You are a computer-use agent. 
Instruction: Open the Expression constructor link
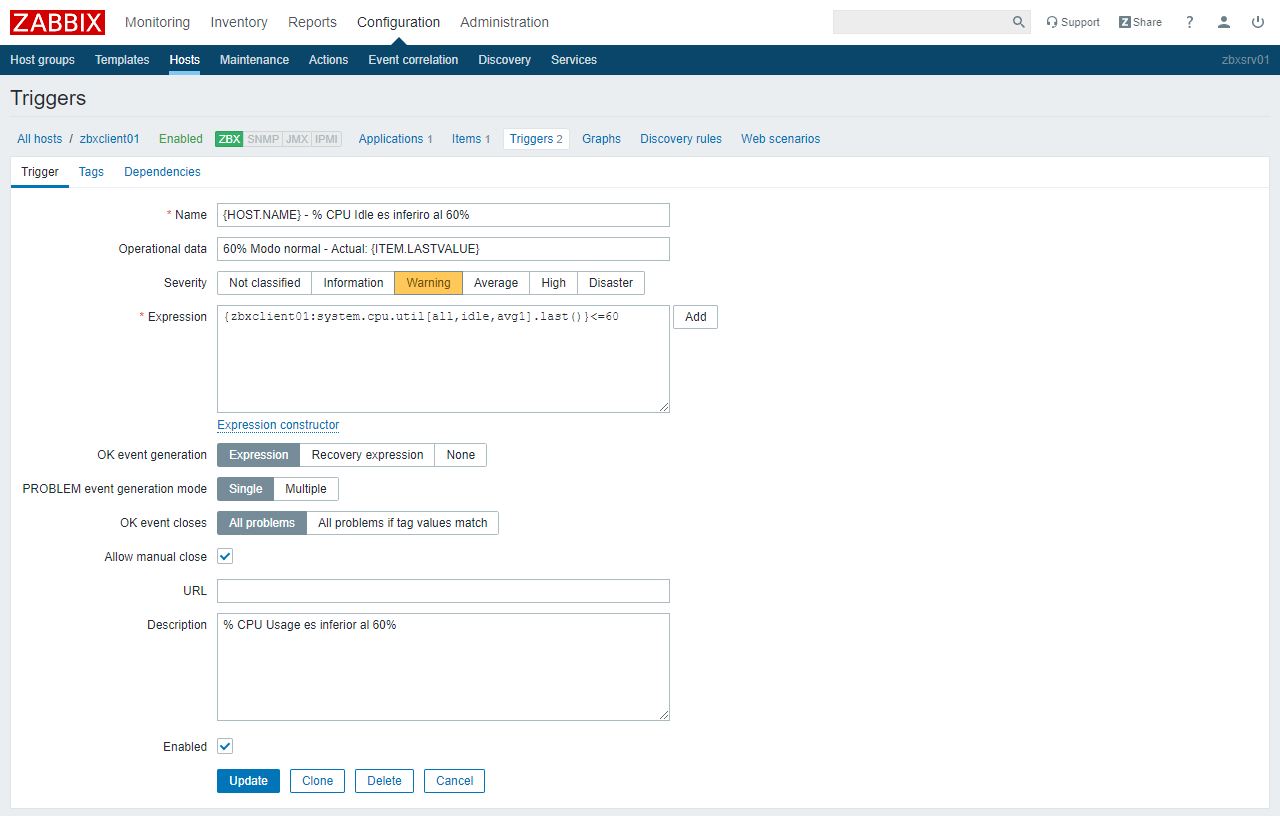click(x=278, y=425)
